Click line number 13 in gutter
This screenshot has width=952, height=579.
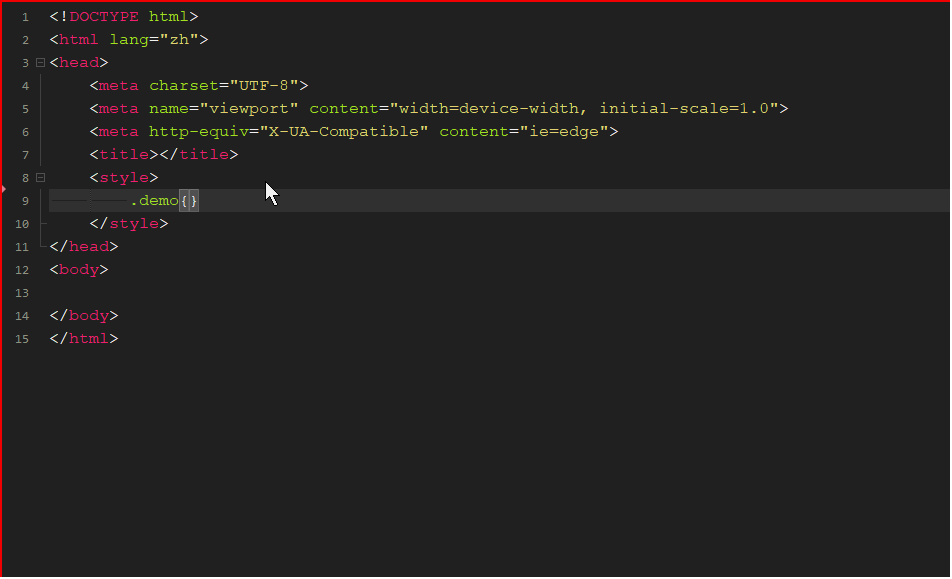tap(22, 294)
